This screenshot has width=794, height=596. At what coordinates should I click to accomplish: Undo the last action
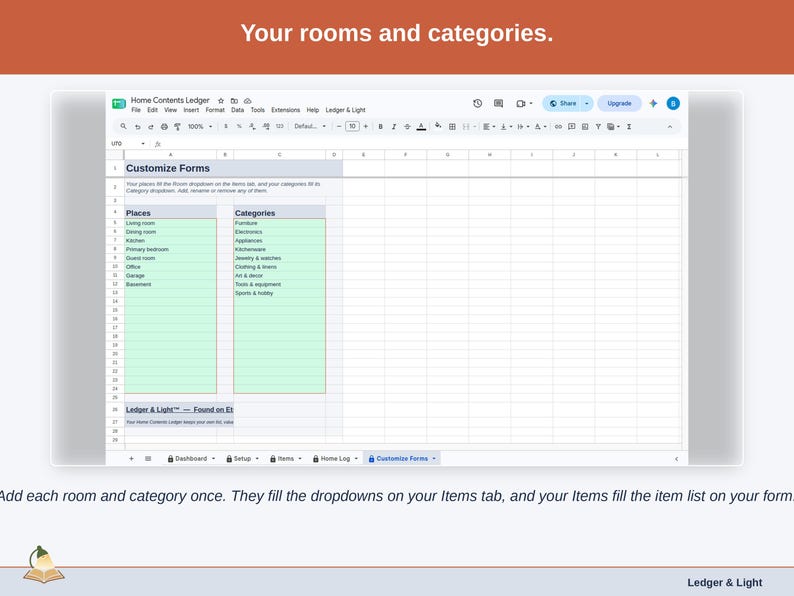[137, 127]
